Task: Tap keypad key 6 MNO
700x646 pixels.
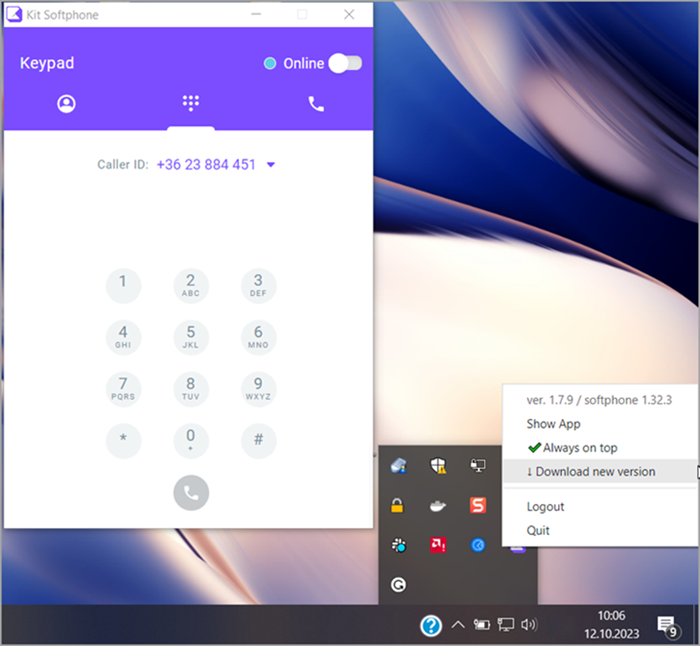Action: point(258,338)
